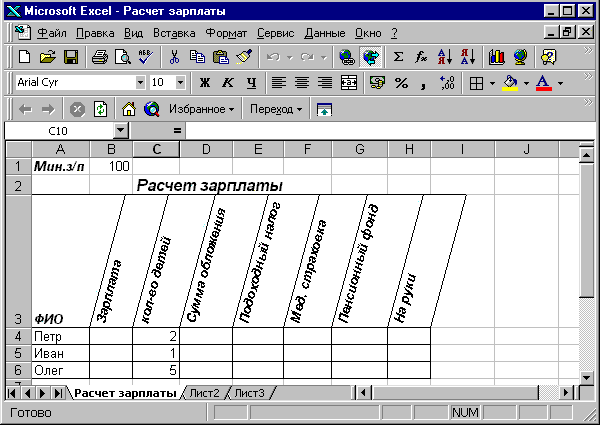Open the Вставка menu
Image resolution: width=600 pixels, height=425 pixels.
(x=174, y=33)
